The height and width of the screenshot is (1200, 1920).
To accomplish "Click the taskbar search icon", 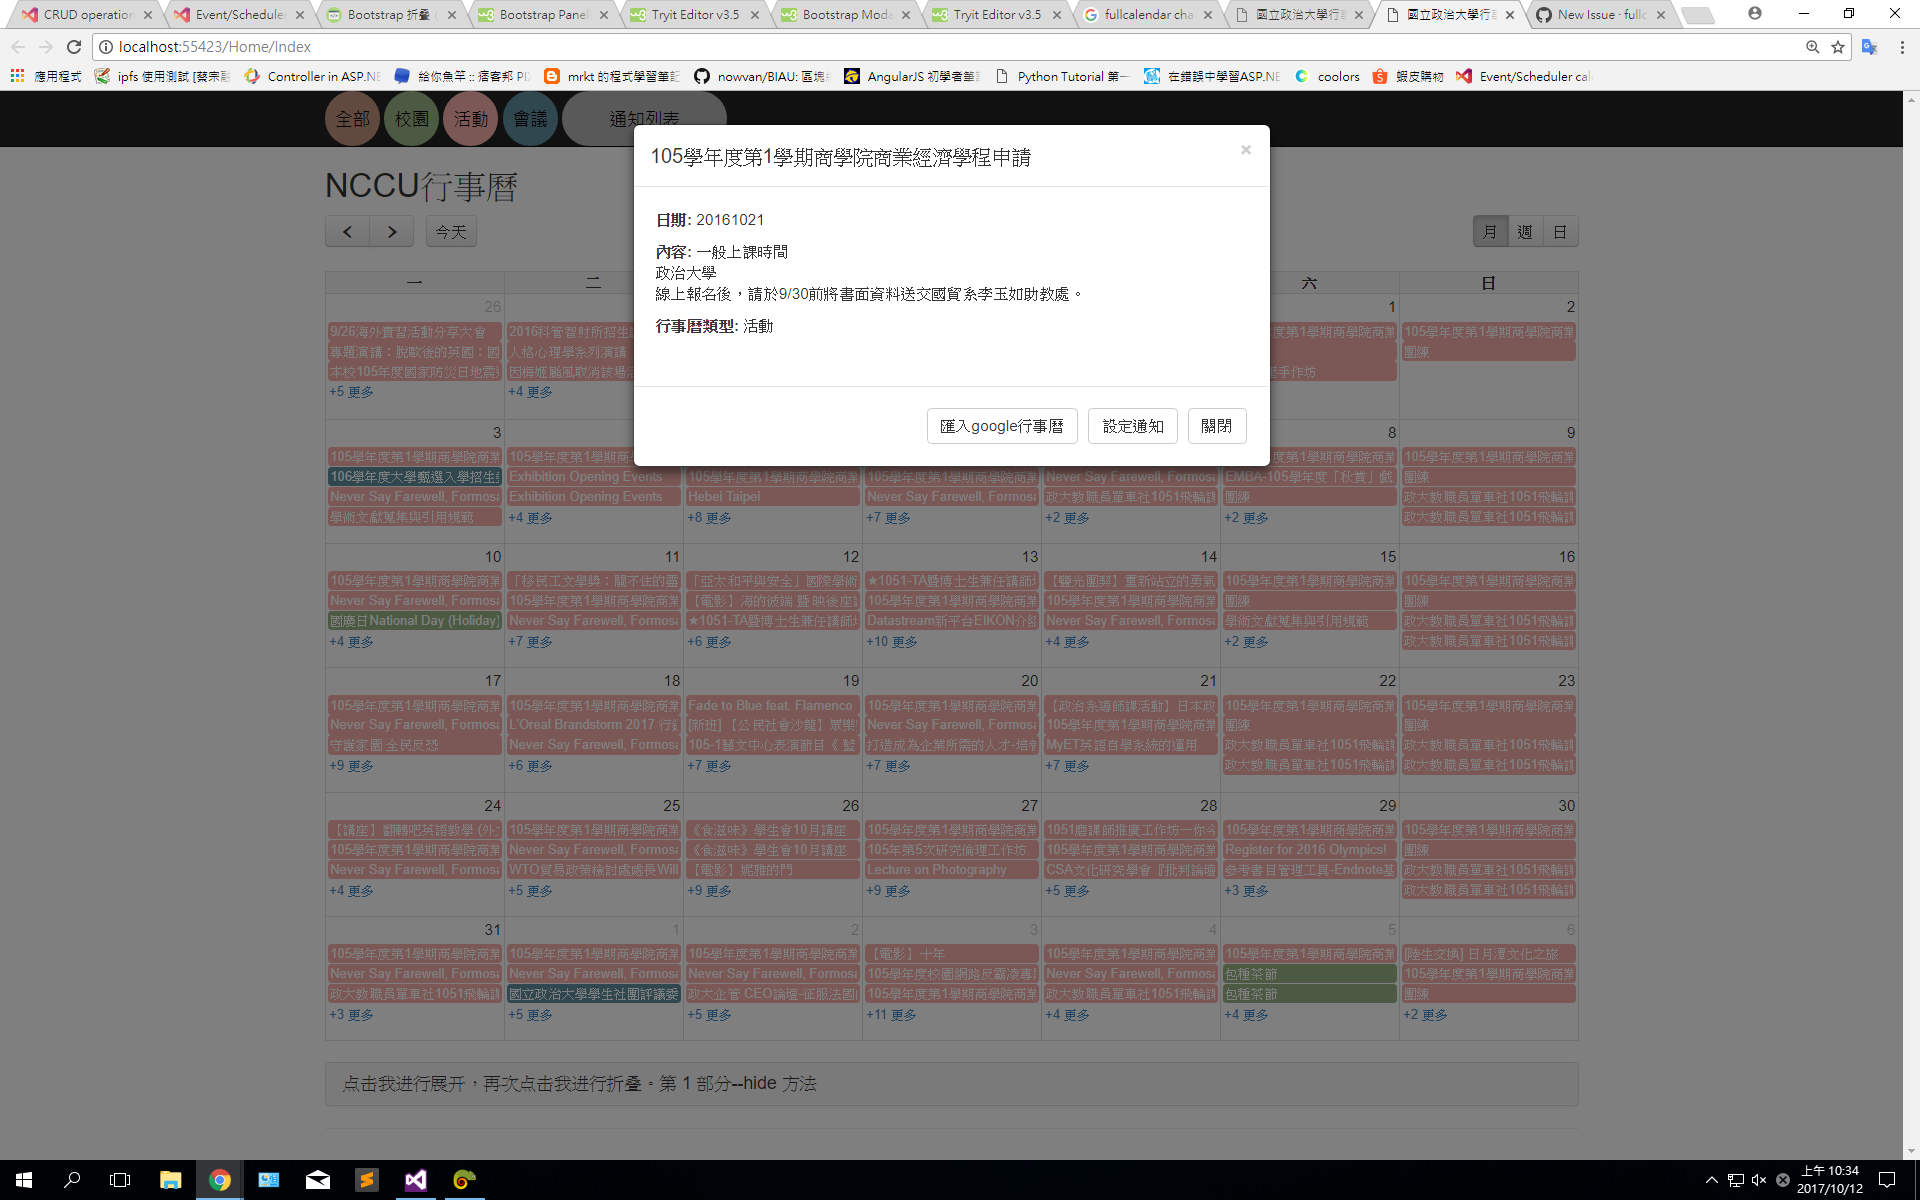I will tap(70, 1180).
